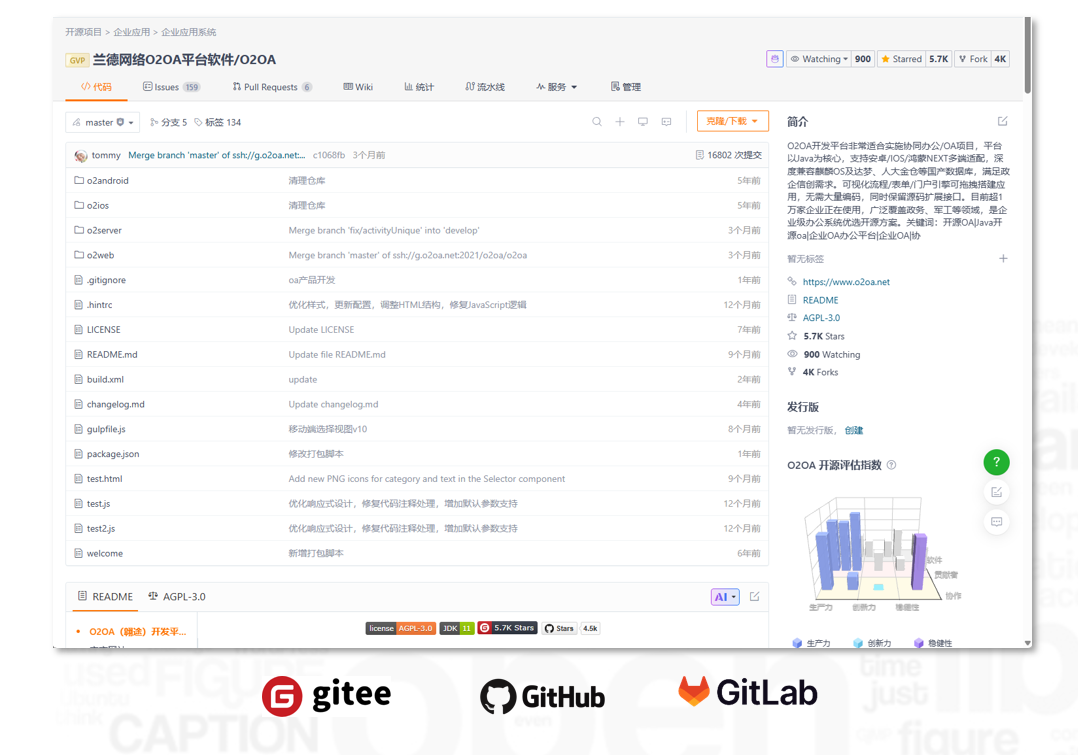Click the edit icon beside 简介
This screenshot has height=755, width=1078.
click(1002, 122)
